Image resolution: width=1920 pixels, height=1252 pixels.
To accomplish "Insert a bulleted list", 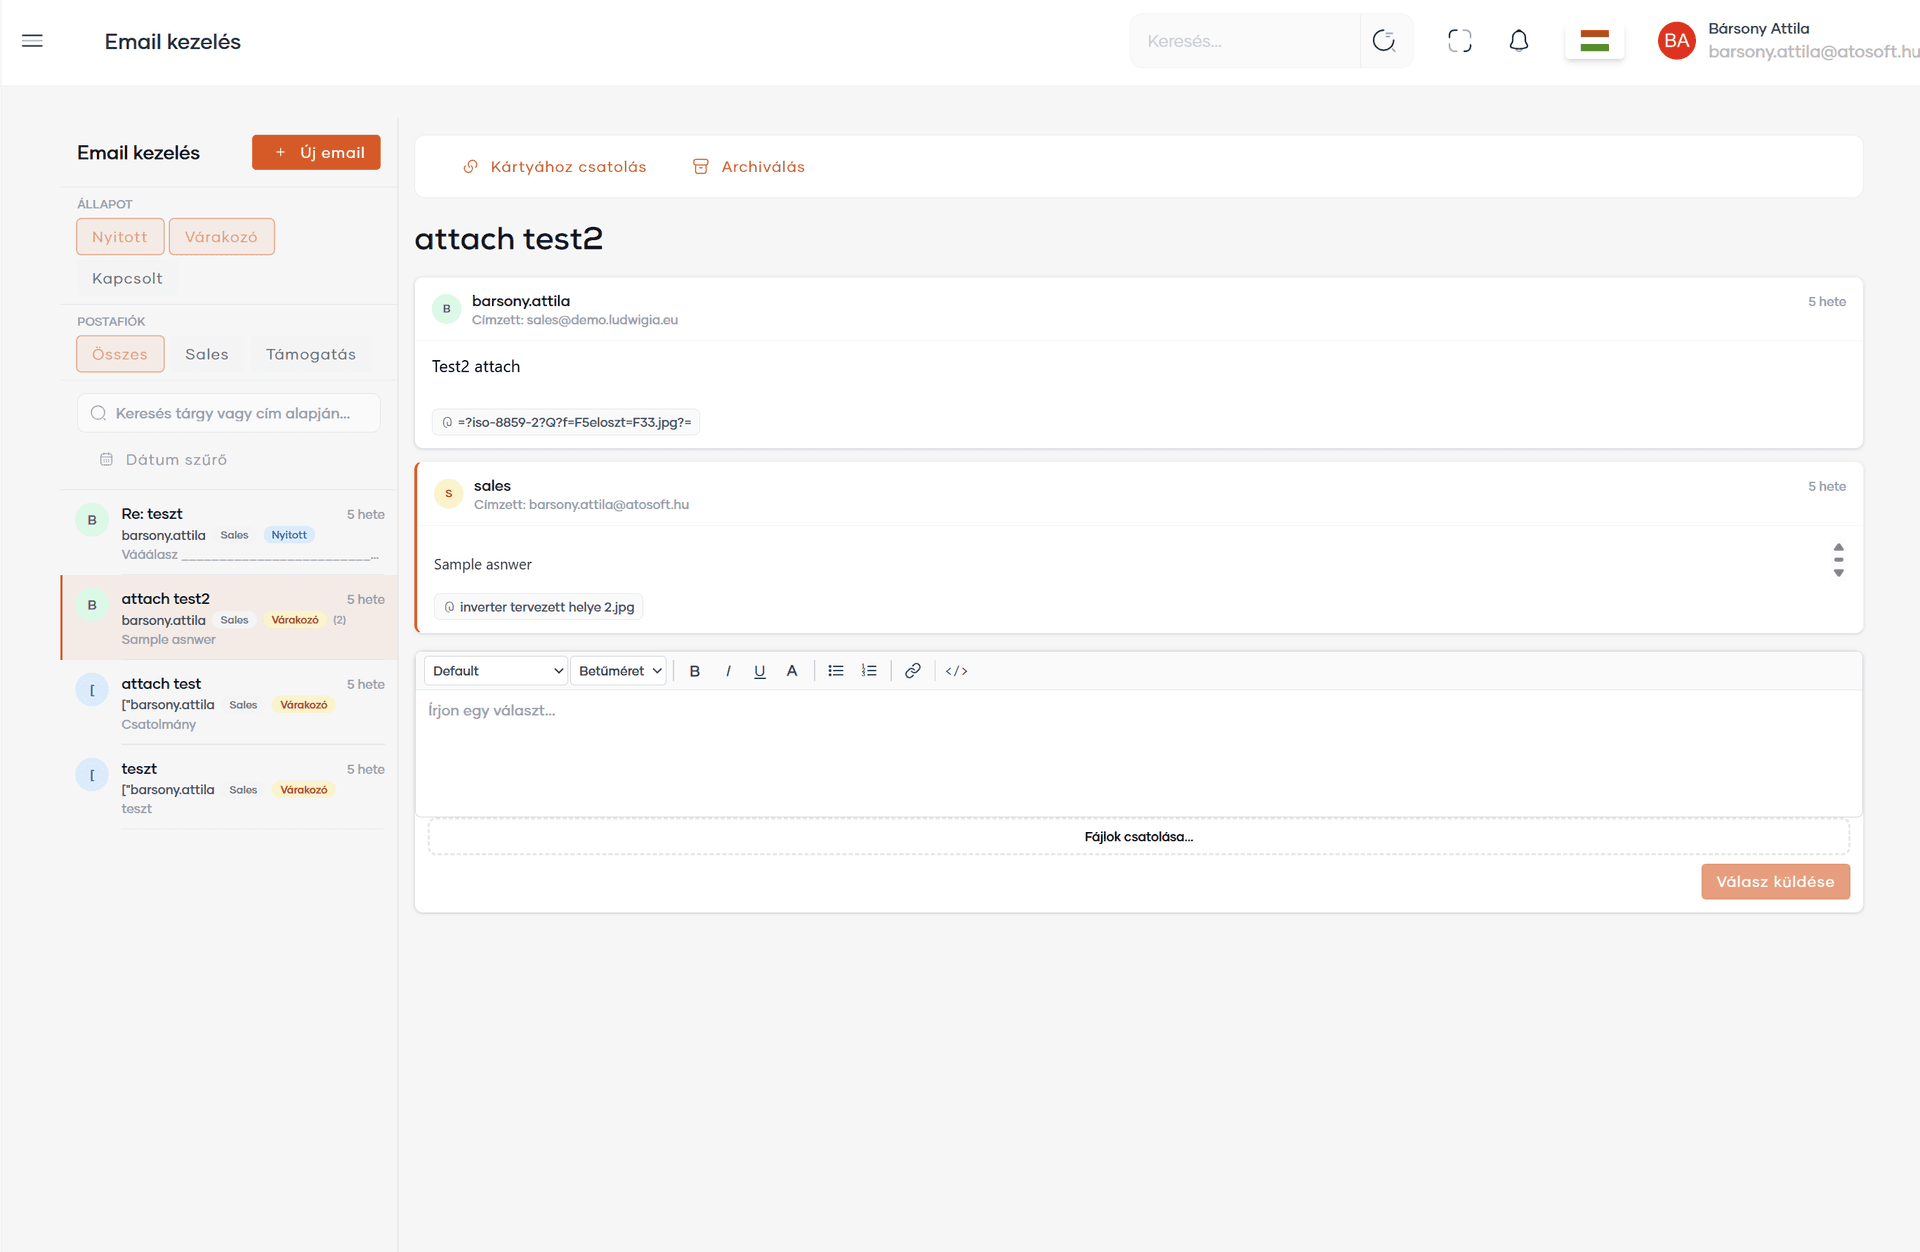I will click(836, 671).
